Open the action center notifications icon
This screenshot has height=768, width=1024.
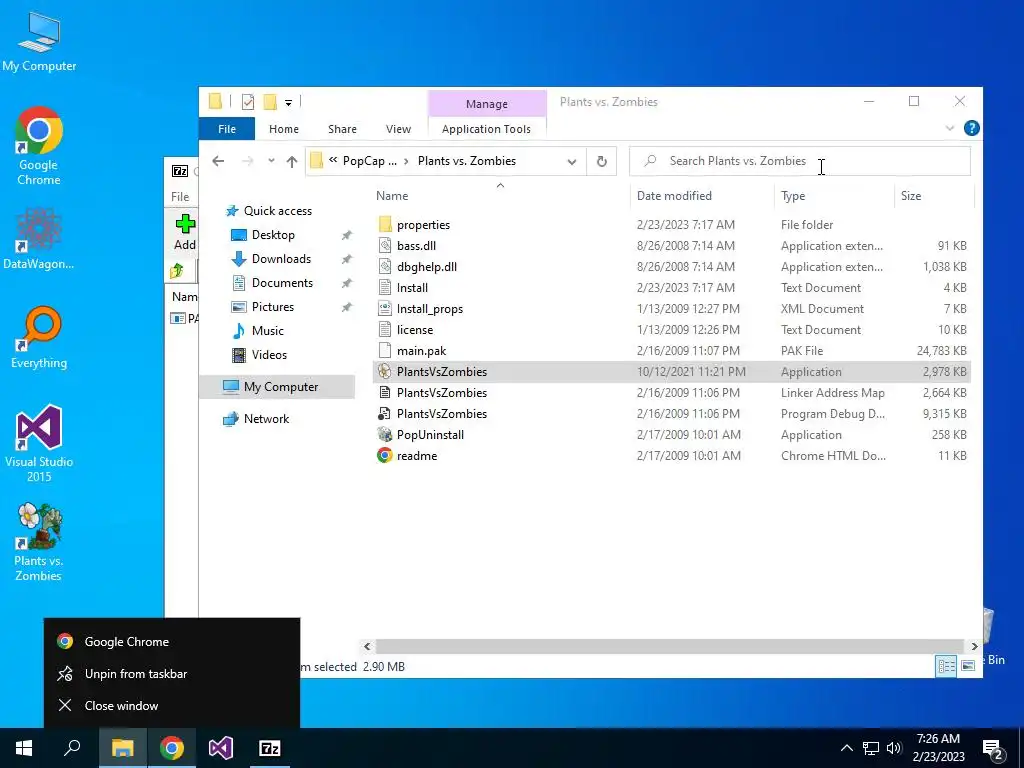(x=993, y=748)
